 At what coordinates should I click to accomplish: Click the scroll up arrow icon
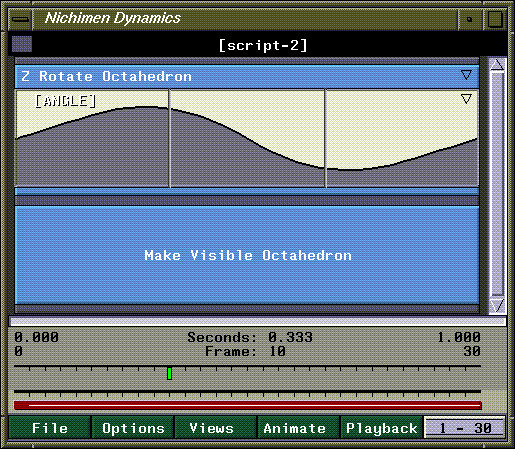497,65
